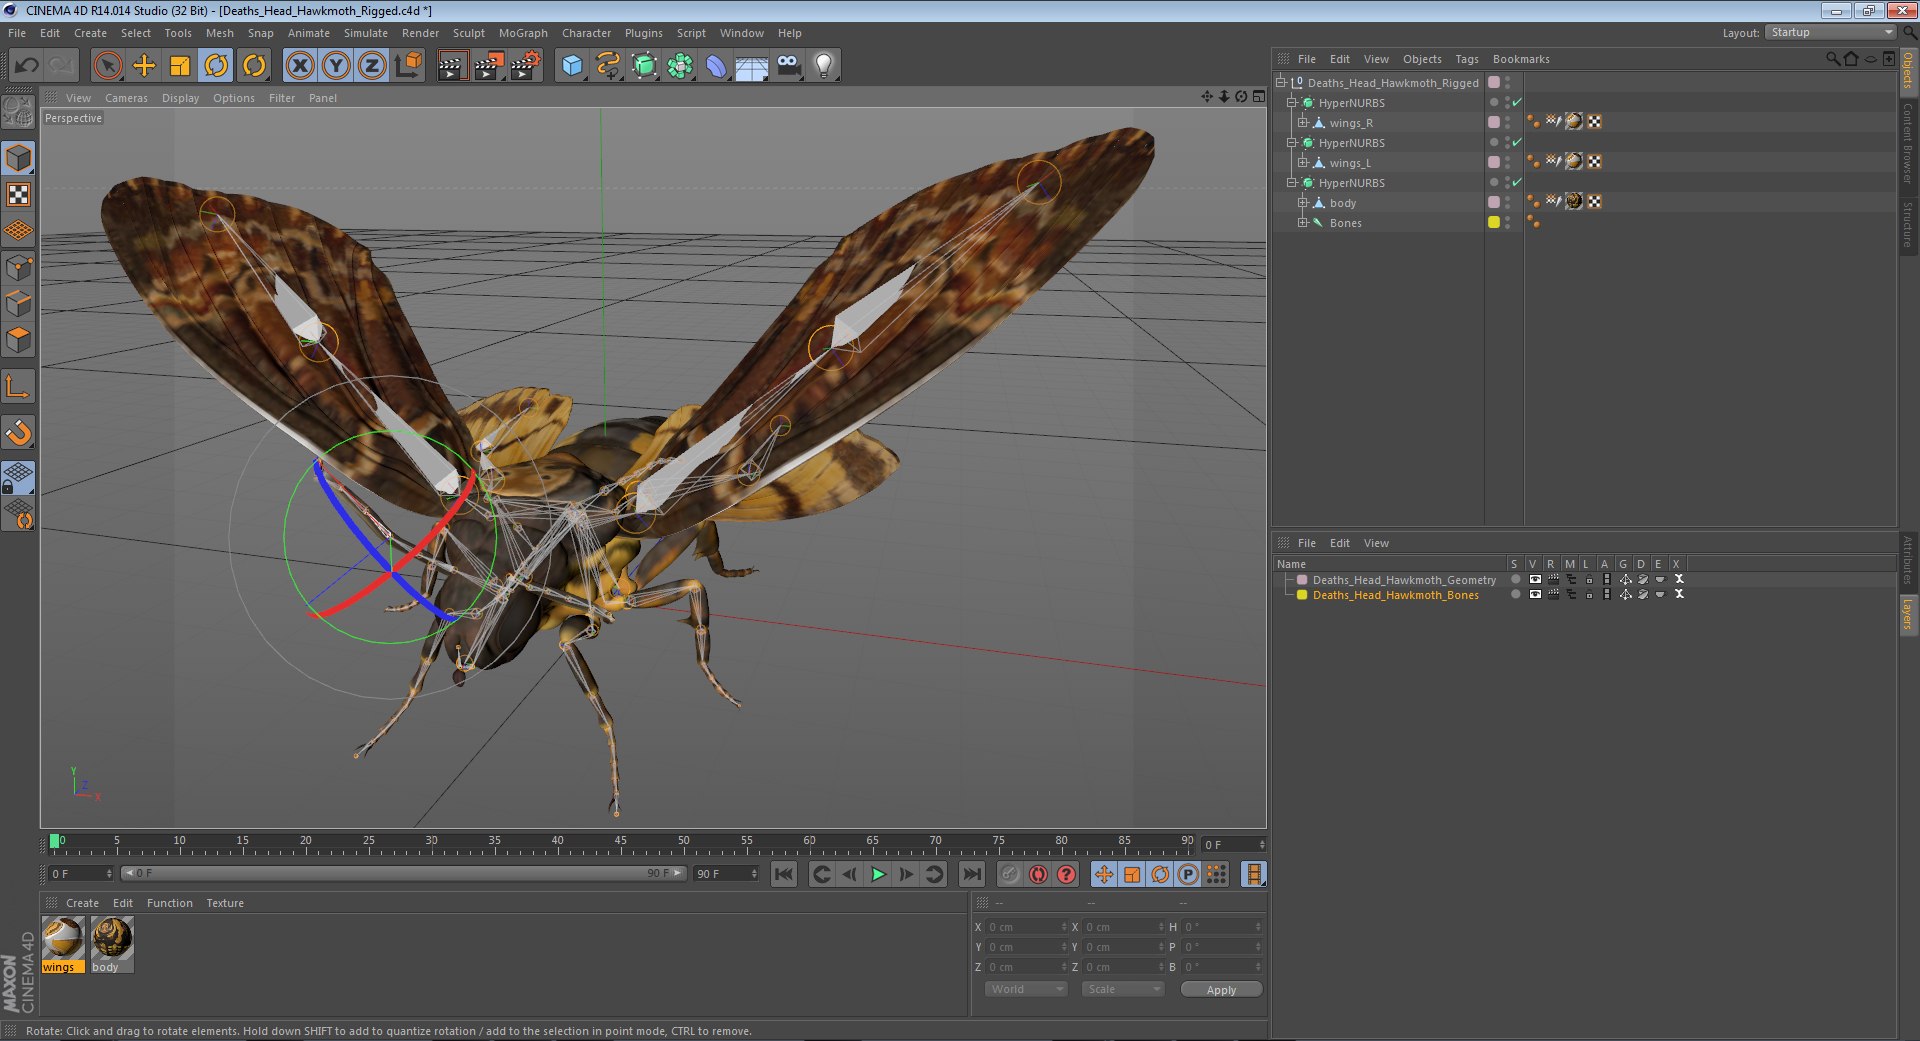Select the Live Selection tool
Screen dimensions: 1920x1041
[107, 66]
